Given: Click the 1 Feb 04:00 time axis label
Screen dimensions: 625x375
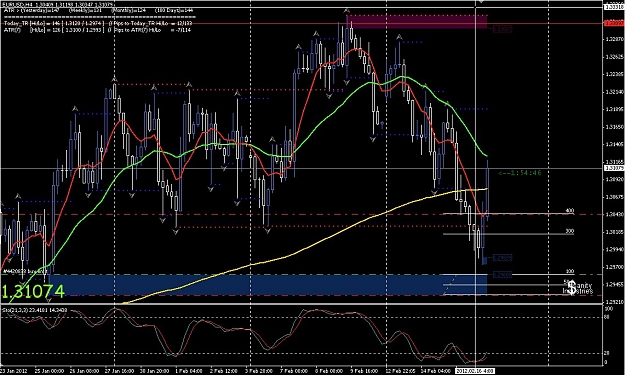Looking at the screenshot, I should click(x=189, y=371).
